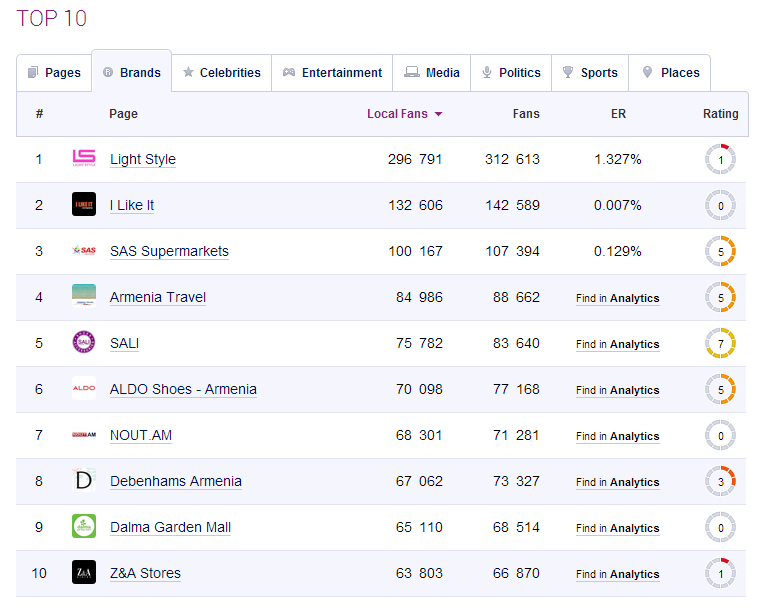Open Find in Analytics for SALI
759x615 pixels.
point(617,344)
